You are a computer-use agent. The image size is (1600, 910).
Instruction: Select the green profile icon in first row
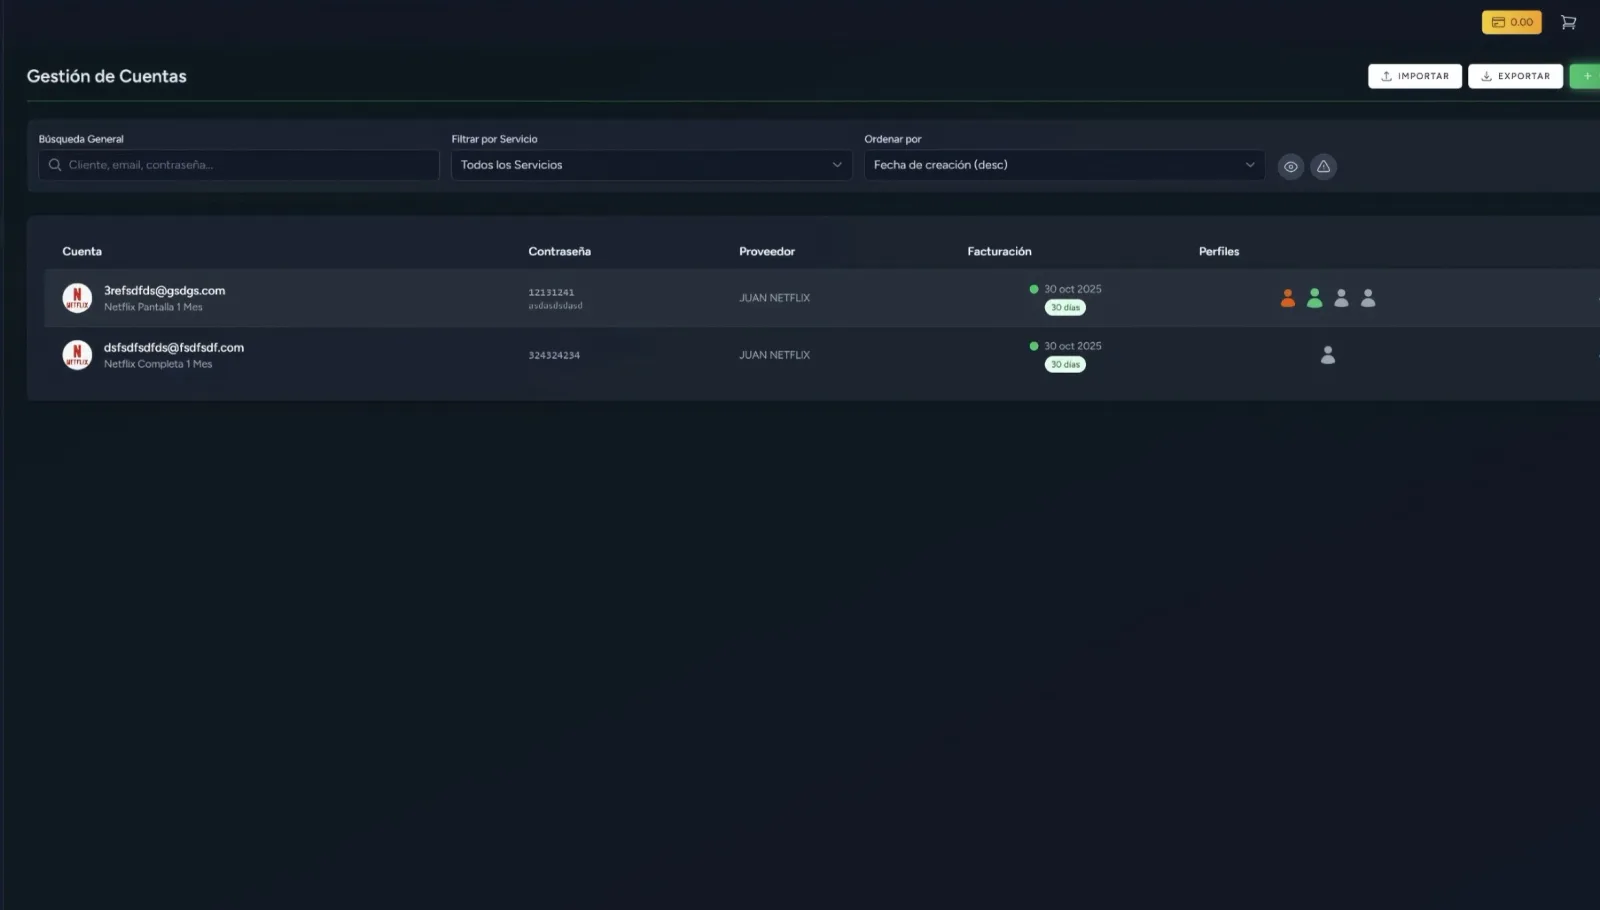pyautogui.click(x=1315, y=298)
